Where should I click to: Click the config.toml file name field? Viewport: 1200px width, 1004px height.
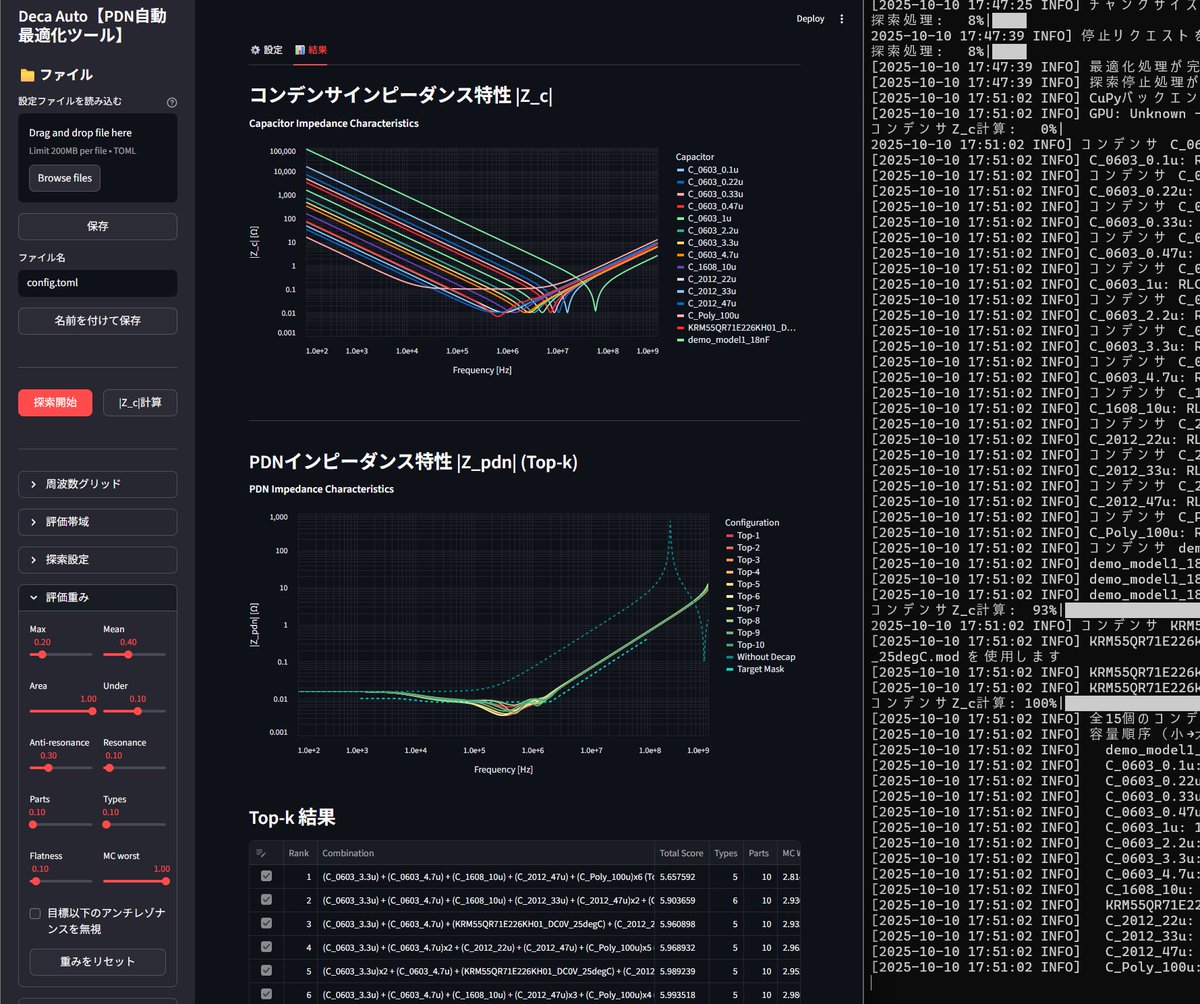pyautogui.click(x=98, y=283)
